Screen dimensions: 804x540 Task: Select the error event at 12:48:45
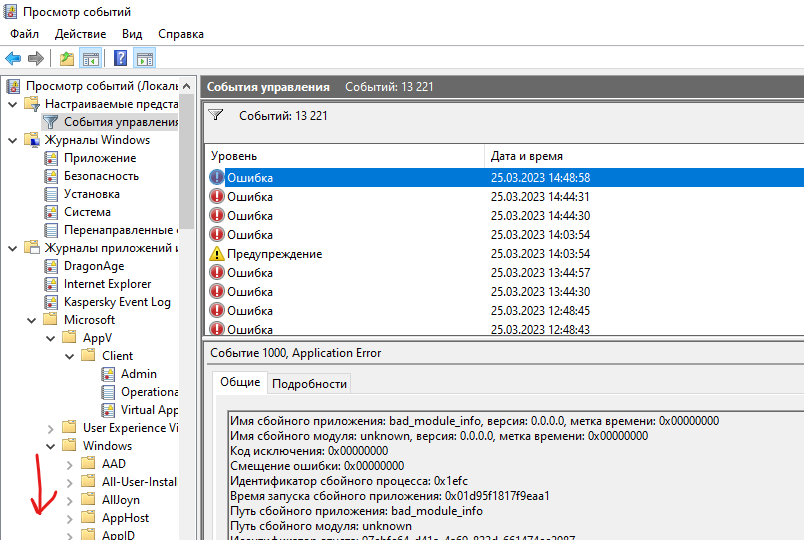[505, 310]
